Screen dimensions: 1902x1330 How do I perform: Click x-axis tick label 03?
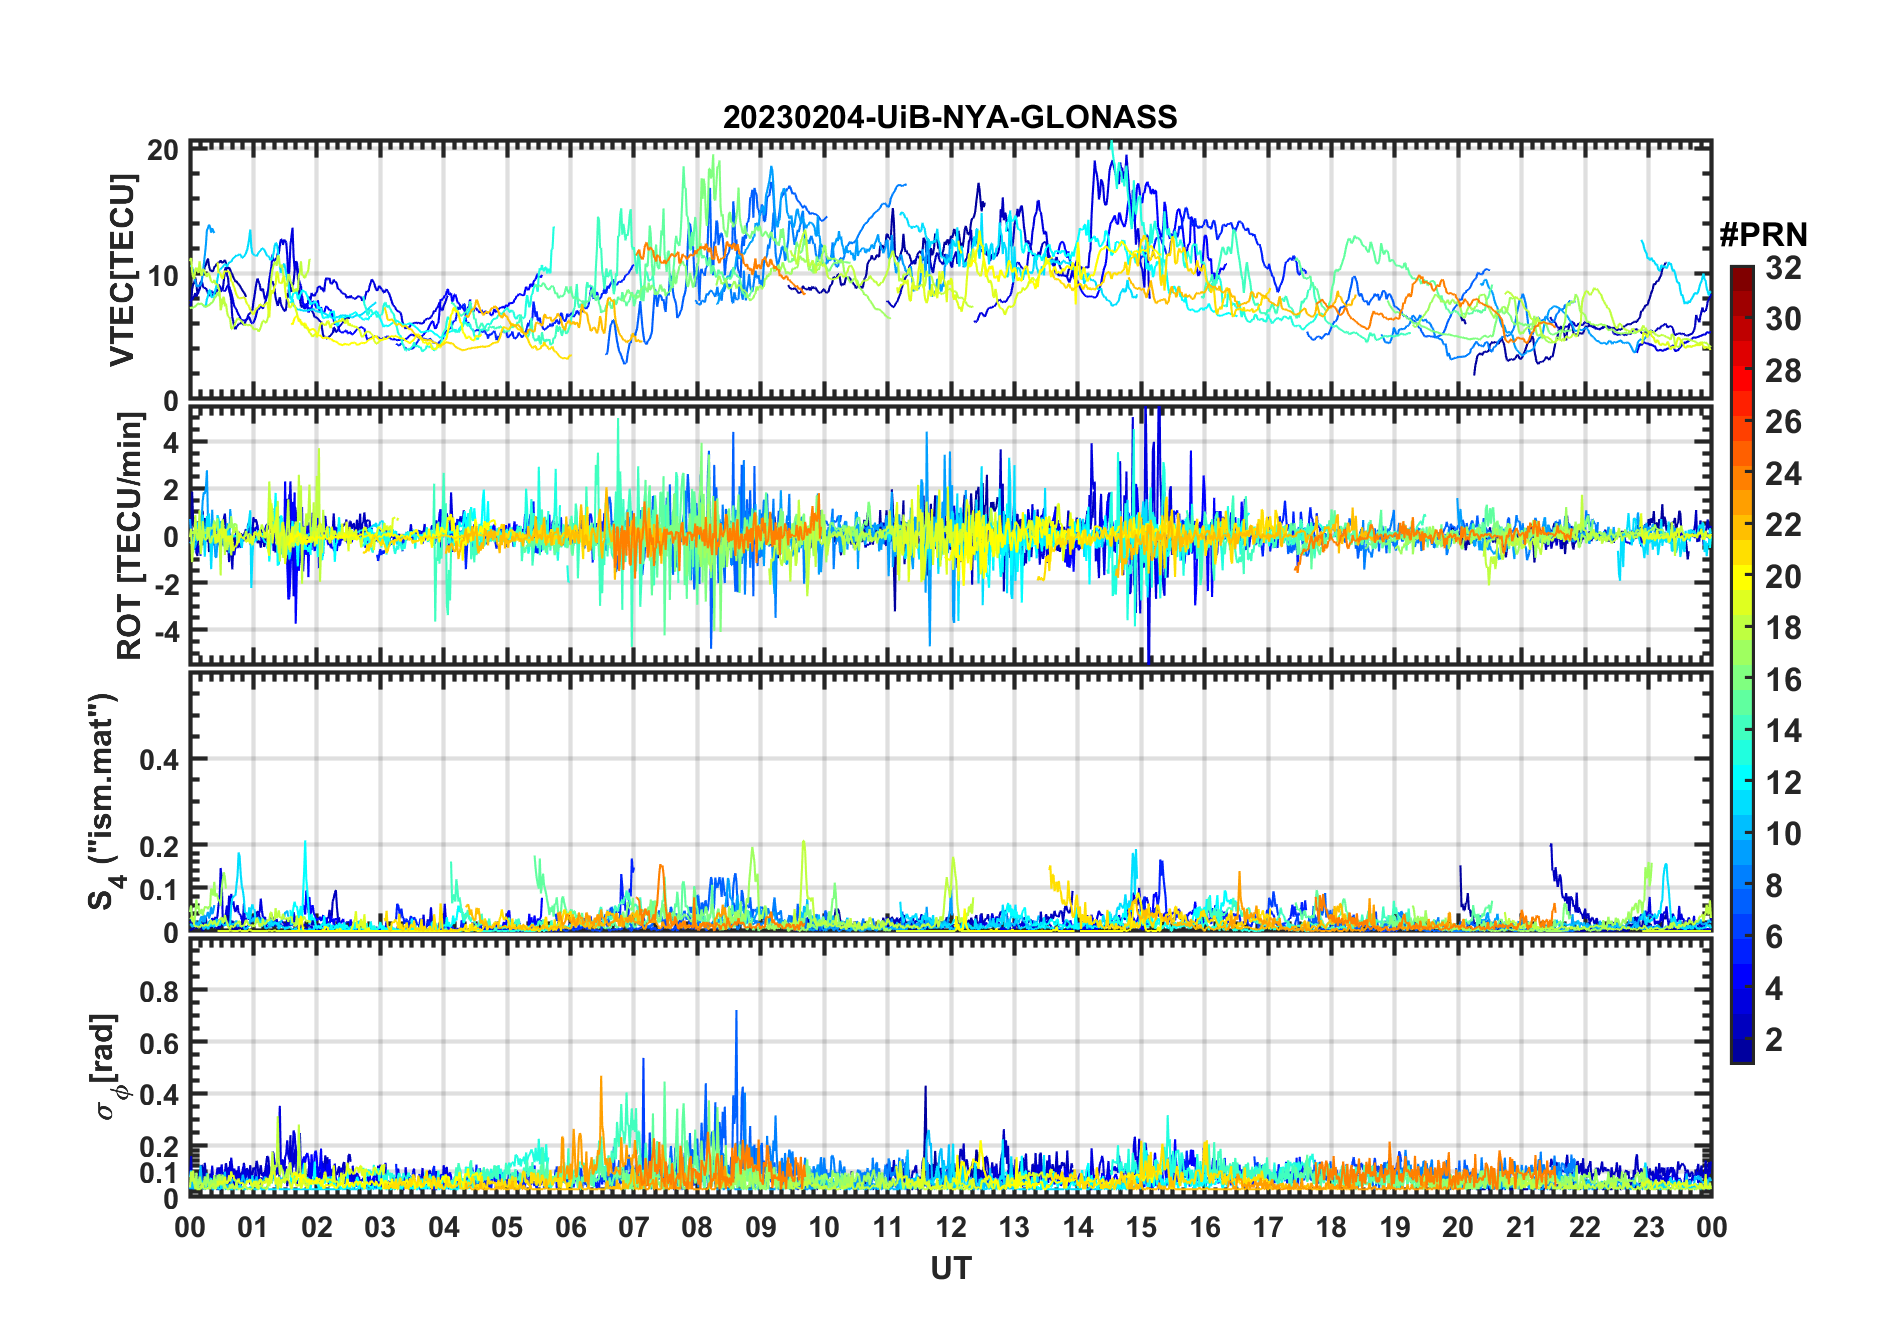(380, 1227)
